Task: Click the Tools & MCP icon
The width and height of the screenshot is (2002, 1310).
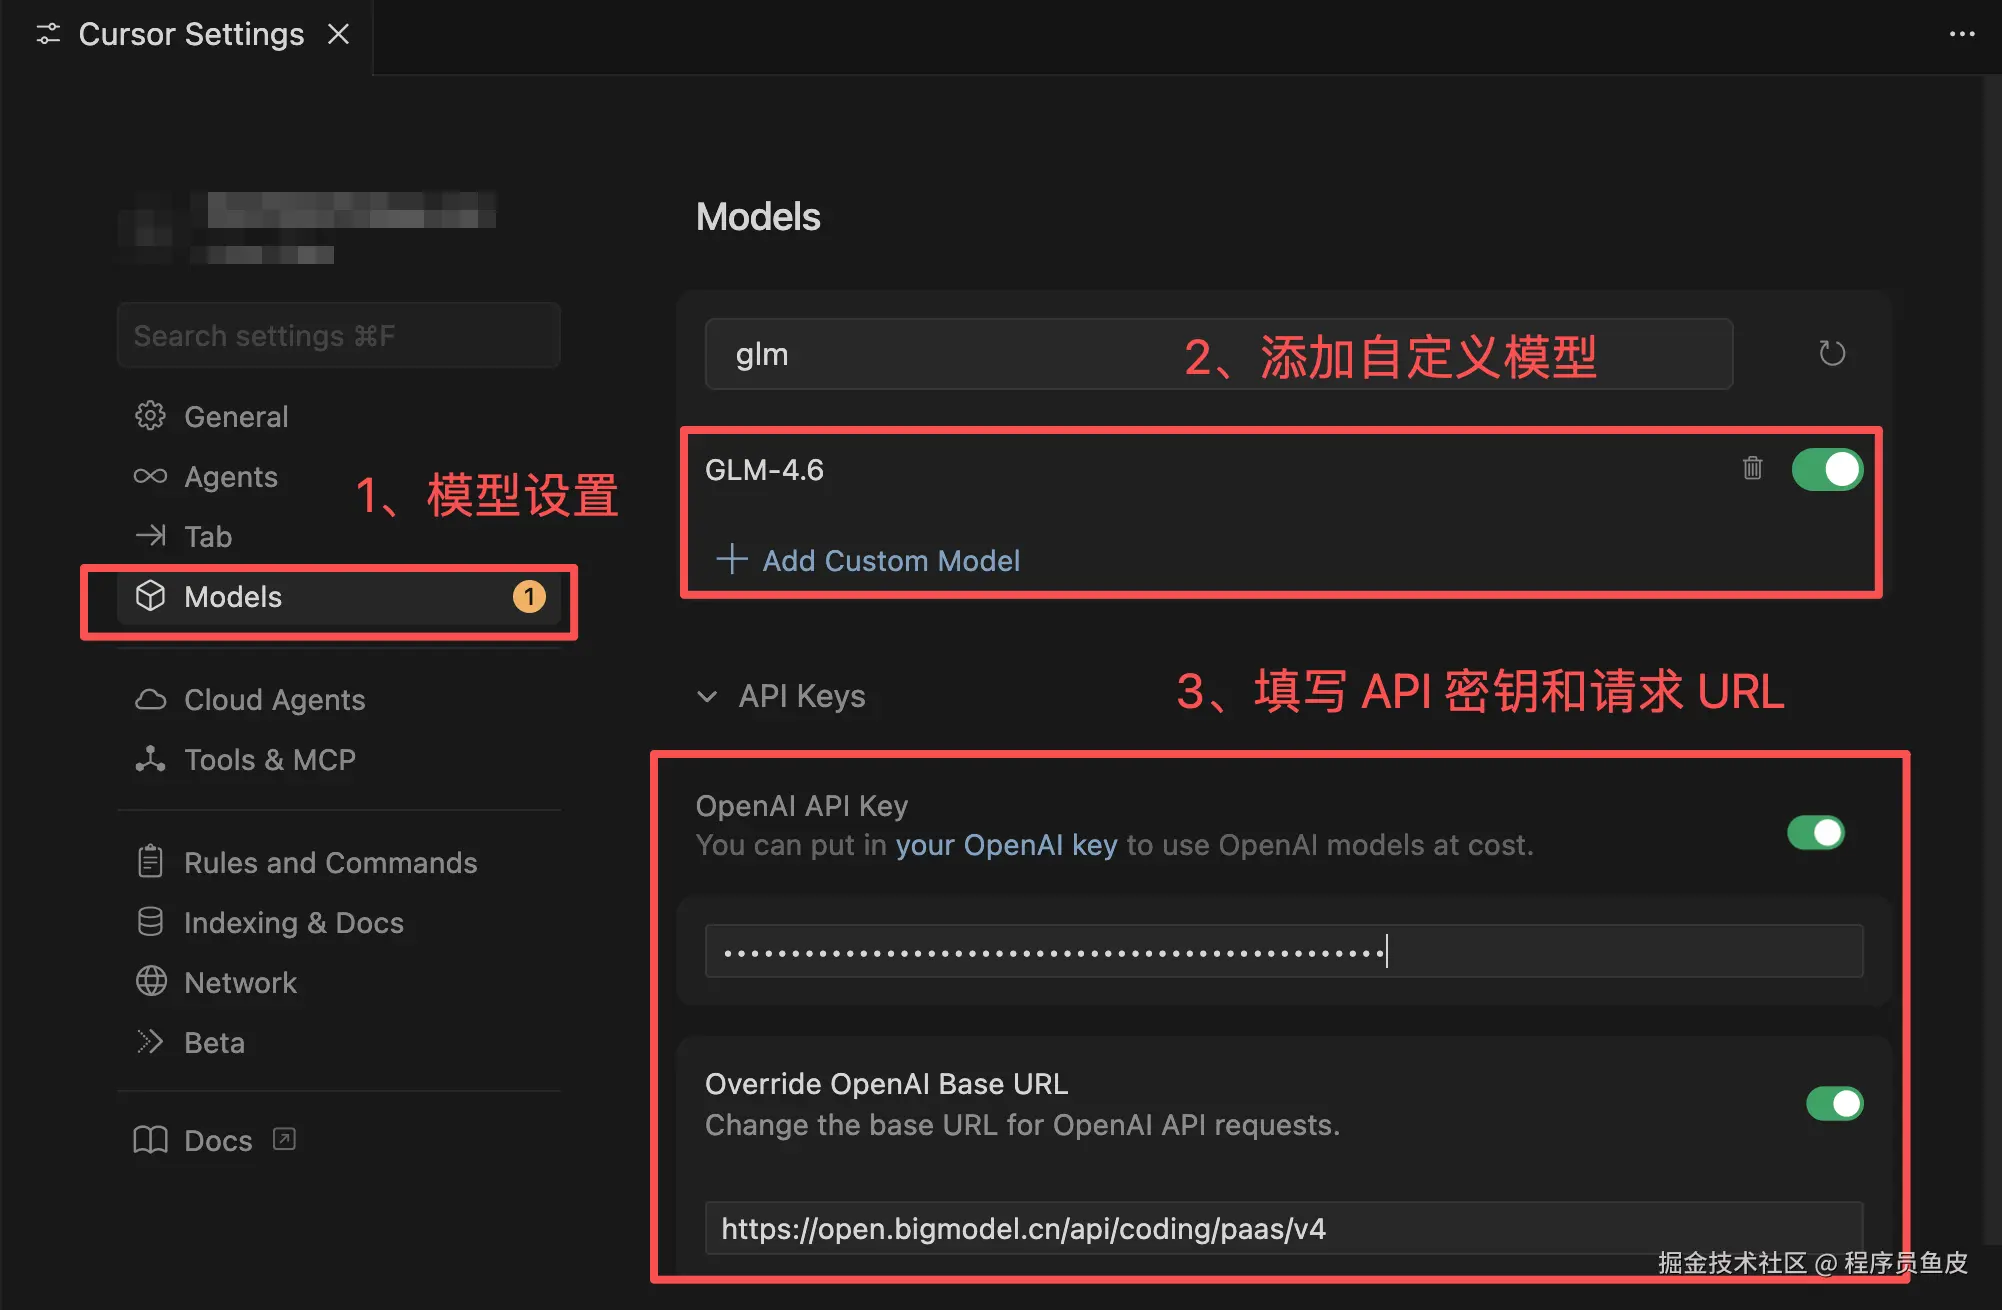Action: 150,759
